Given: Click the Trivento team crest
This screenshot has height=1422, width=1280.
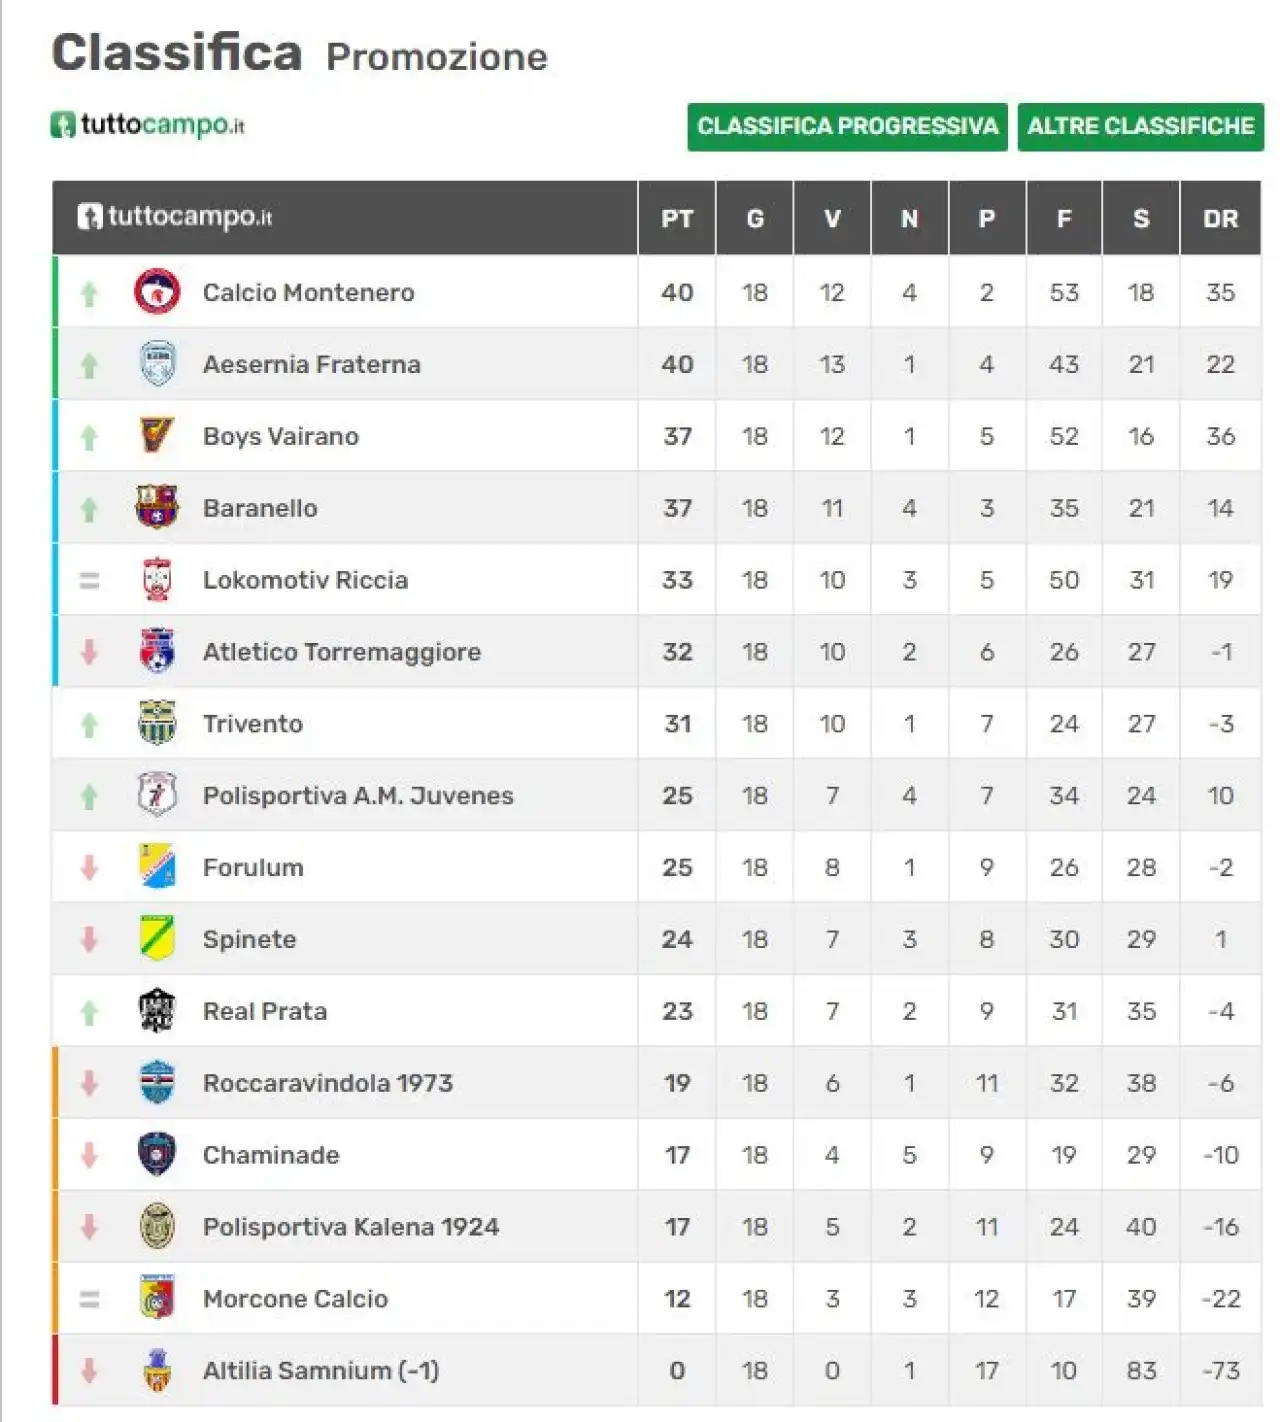Looking at the screenshot, I should pyautogui.click(x=157, y=723).
